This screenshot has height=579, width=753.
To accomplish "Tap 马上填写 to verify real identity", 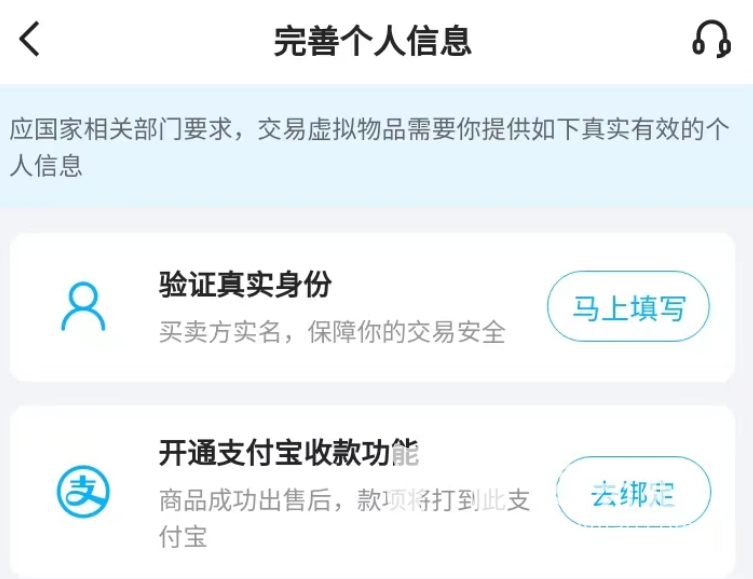I will pos(628,307).
